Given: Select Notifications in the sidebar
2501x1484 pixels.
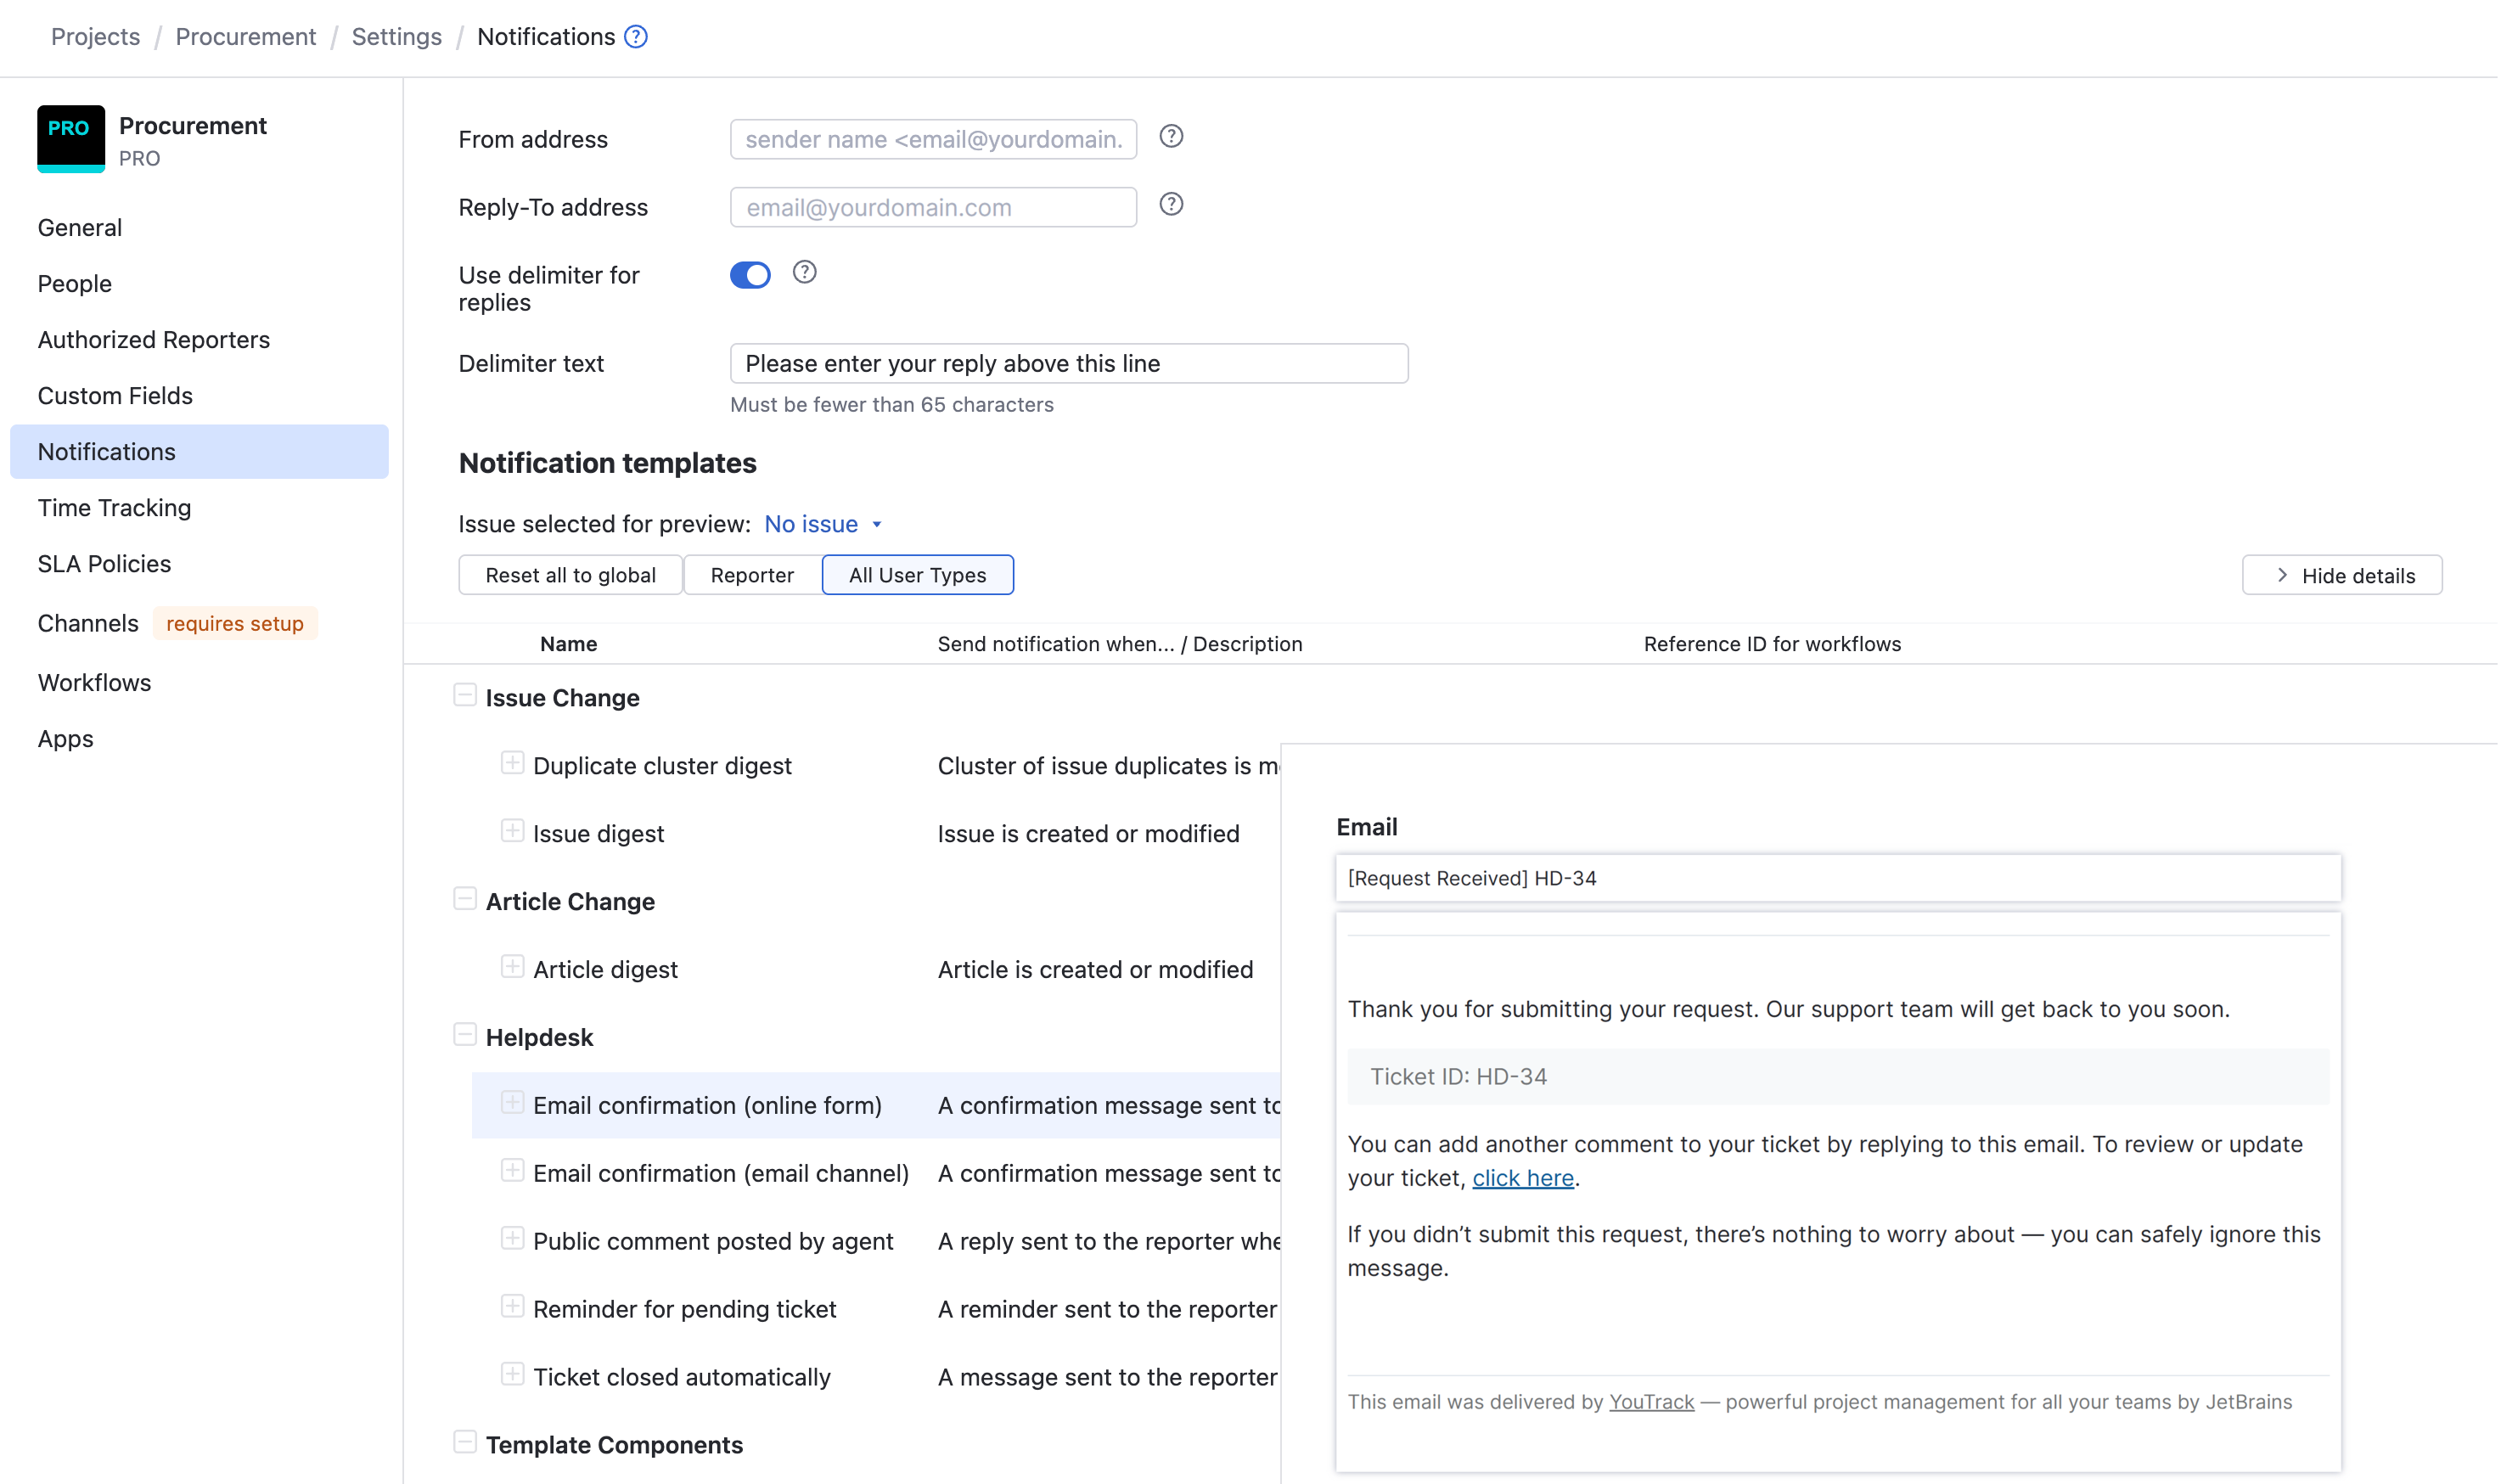Looking at the screenshot, I should click(199, 452).
